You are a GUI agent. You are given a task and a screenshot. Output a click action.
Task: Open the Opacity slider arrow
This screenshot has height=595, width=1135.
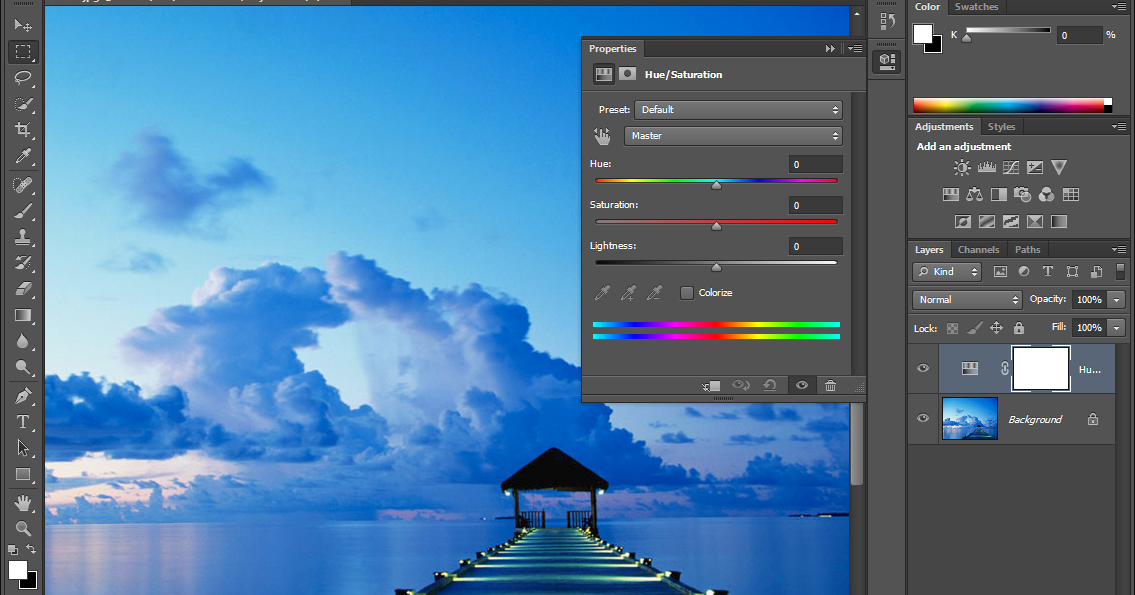click(1117, 300)
